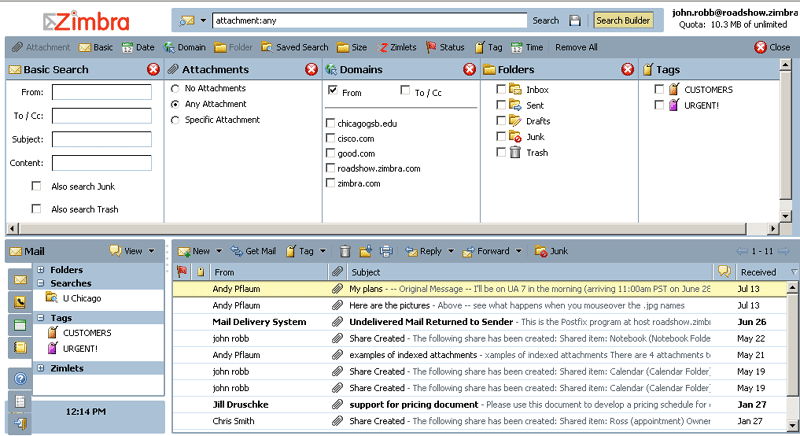Collapse the Tags tree section
Image resolution: width=800 pixels, height=436 pixels.
[41, 318]
